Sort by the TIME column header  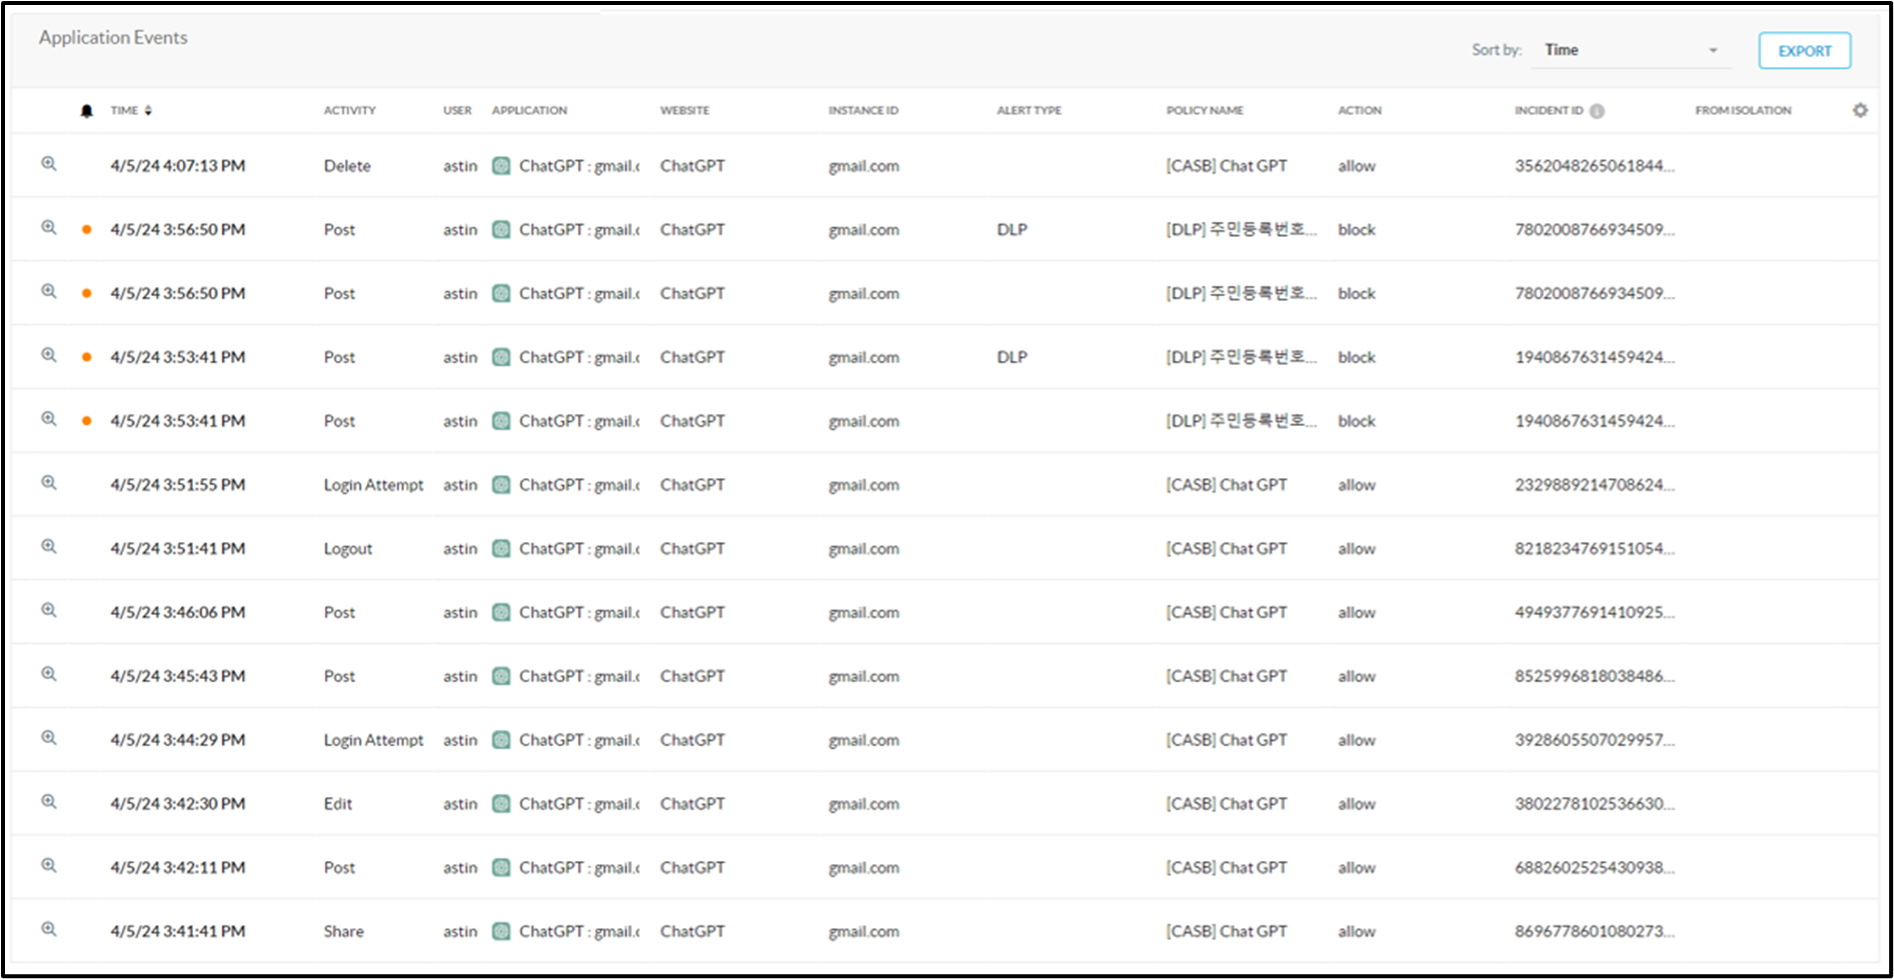131,111
